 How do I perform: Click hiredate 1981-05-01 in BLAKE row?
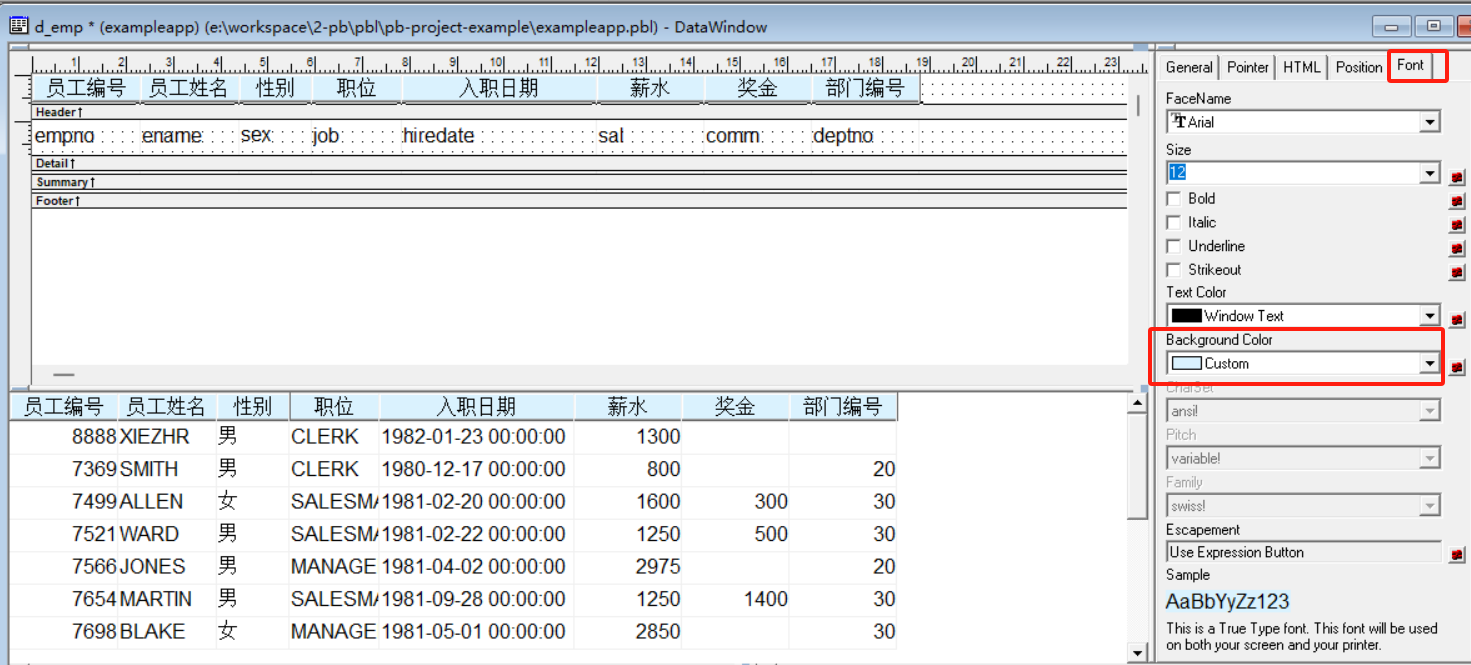tap(473, 631)
